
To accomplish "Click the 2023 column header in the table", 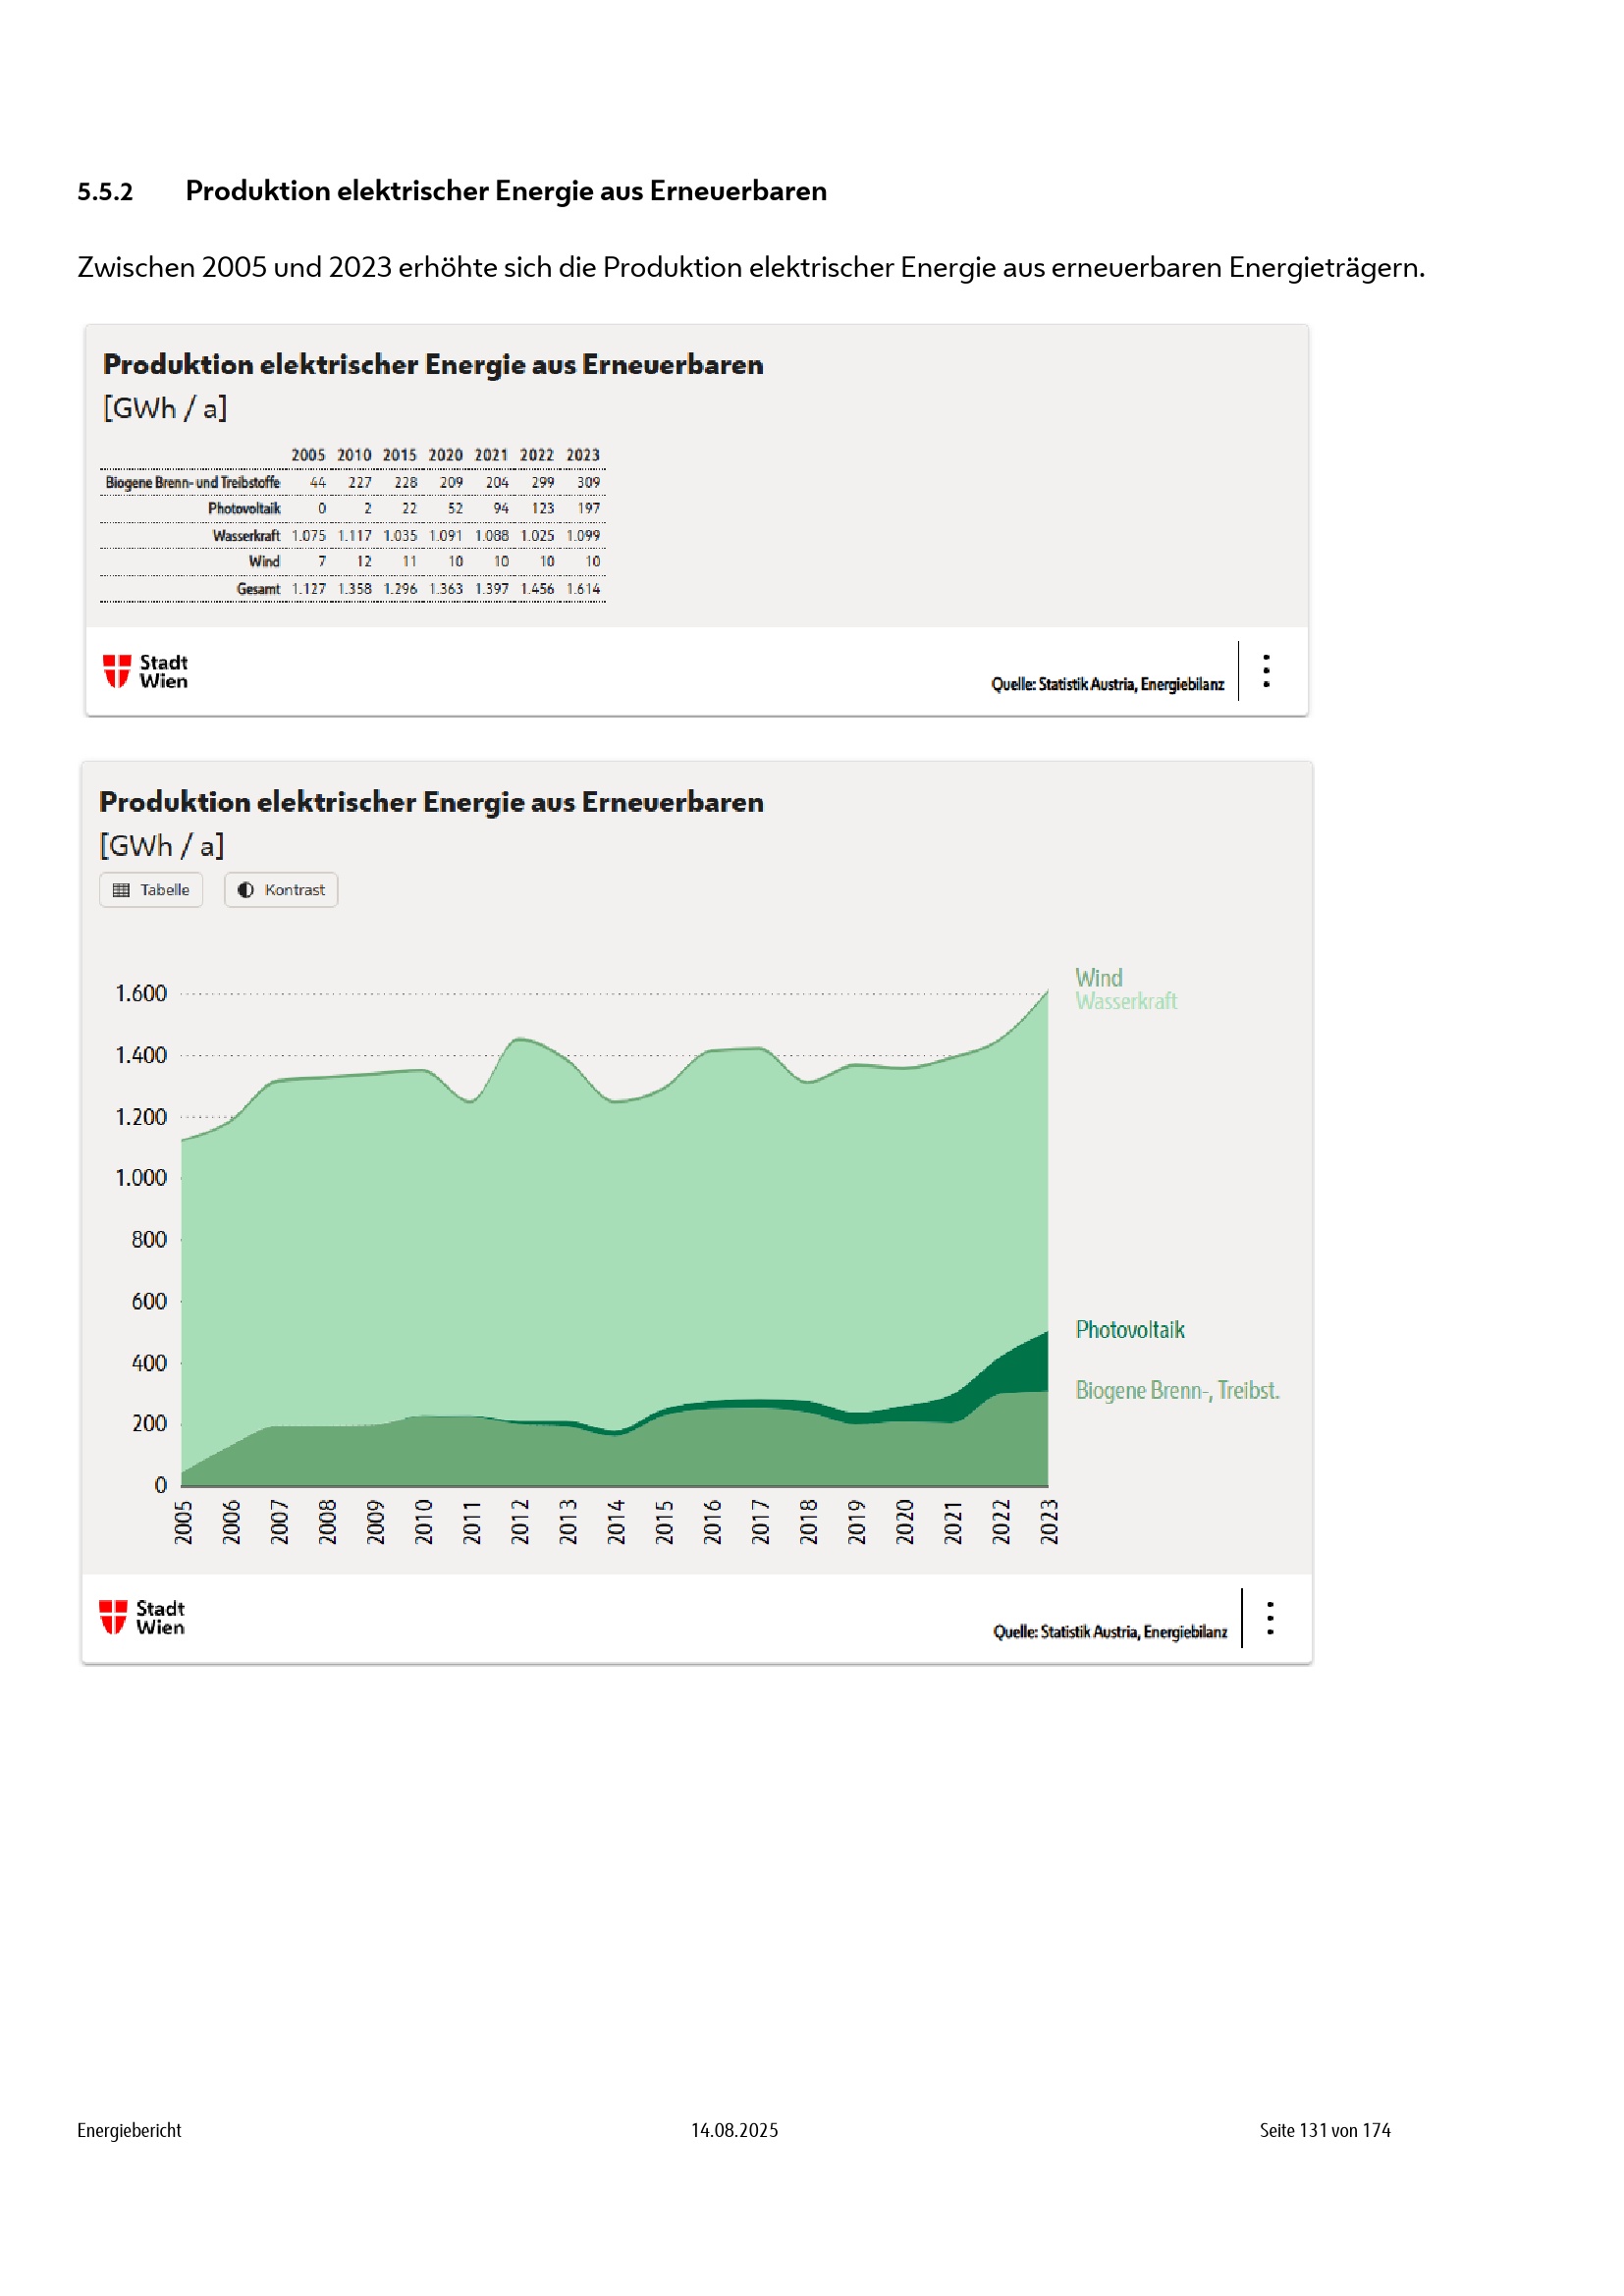I will (583, 455).
